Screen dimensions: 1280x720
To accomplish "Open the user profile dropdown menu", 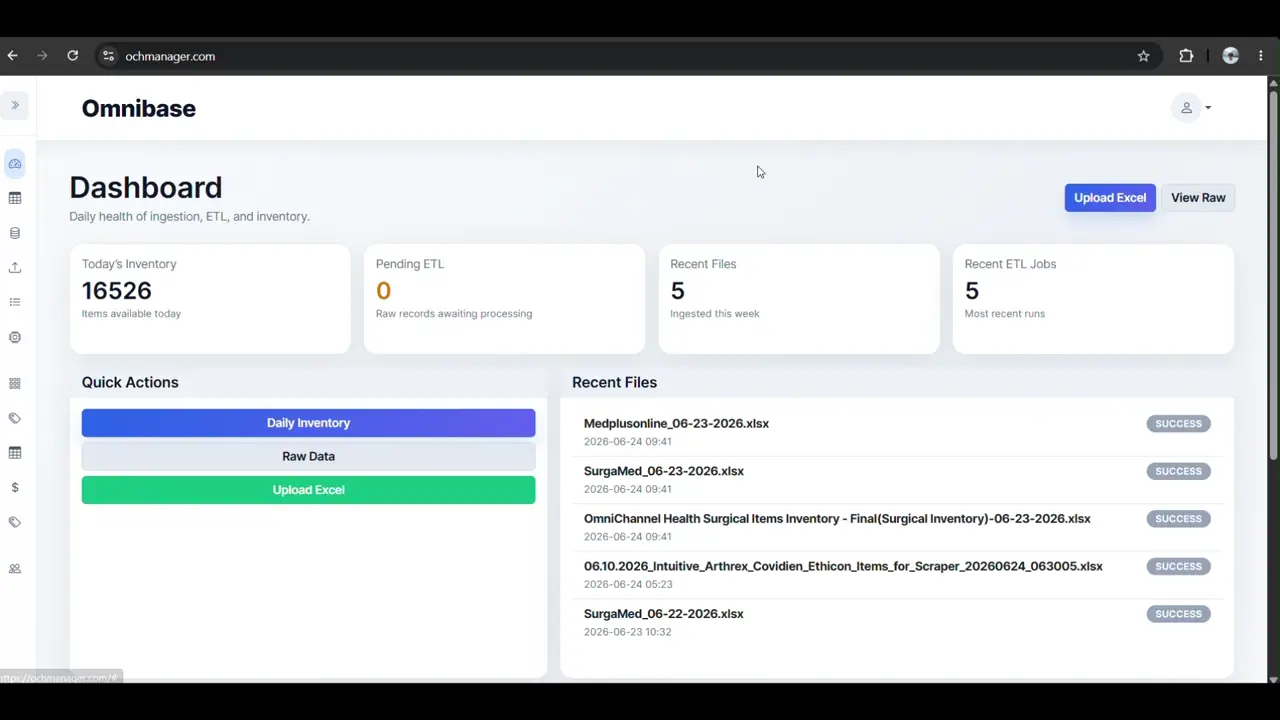I will click(x=1192, y=108).
